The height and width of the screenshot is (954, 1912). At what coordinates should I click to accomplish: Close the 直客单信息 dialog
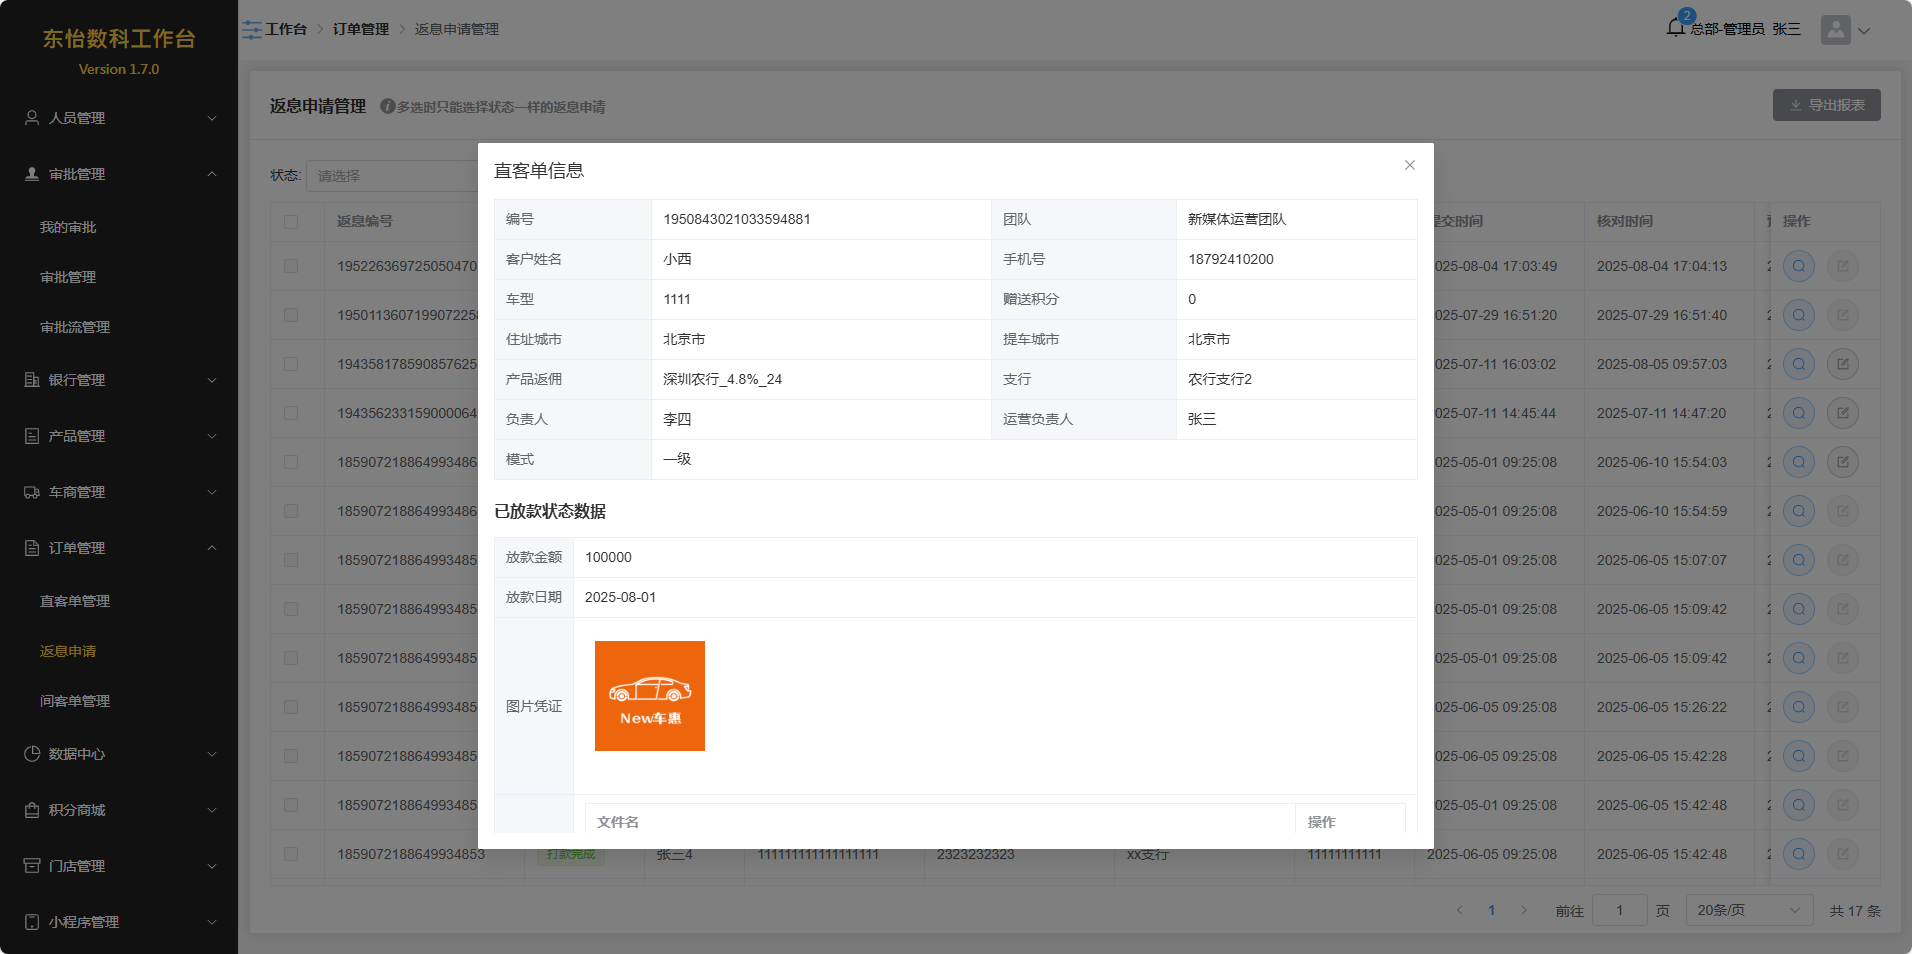(1409, 165)
